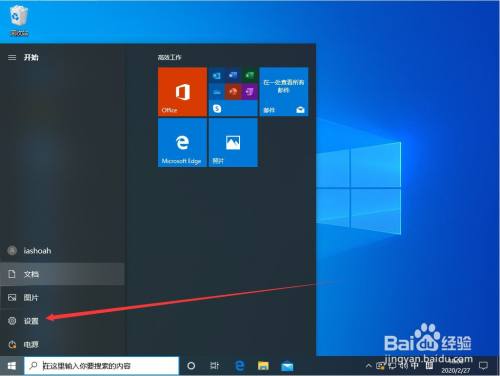Screen dimensions: 500x376
Task: Launch Edge from the taskbar
Action: point(239,366)
